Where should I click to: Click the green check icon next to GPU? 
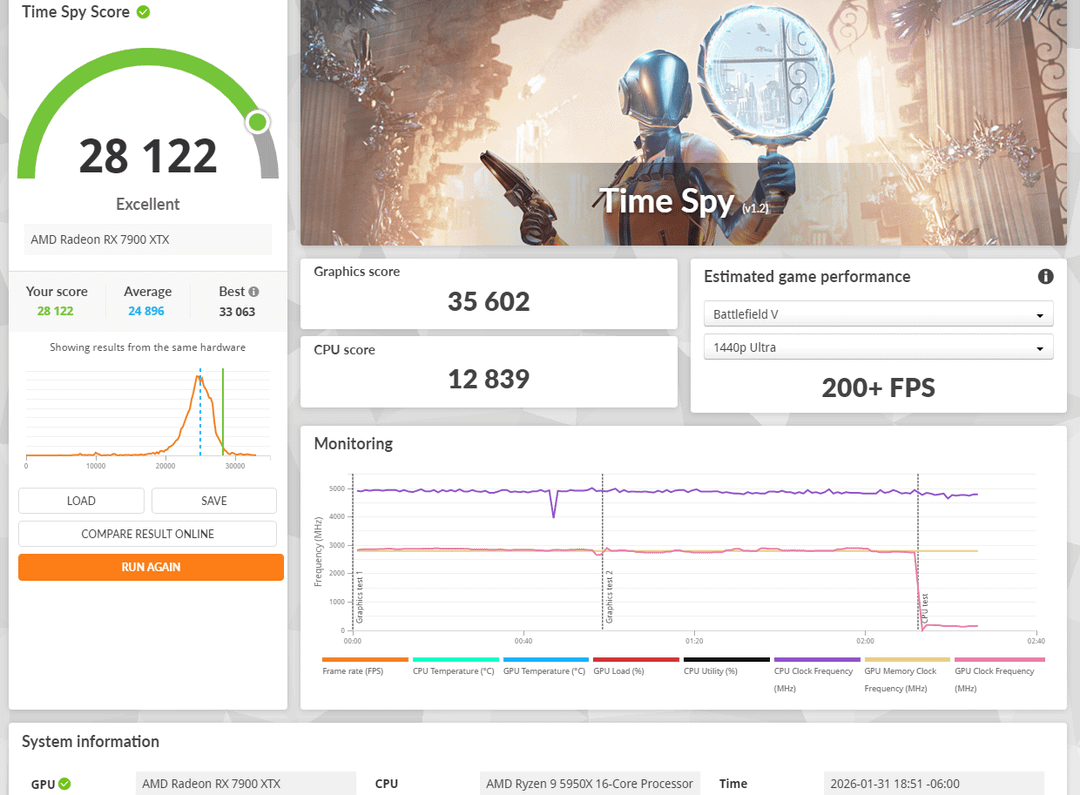coord(65,784)
